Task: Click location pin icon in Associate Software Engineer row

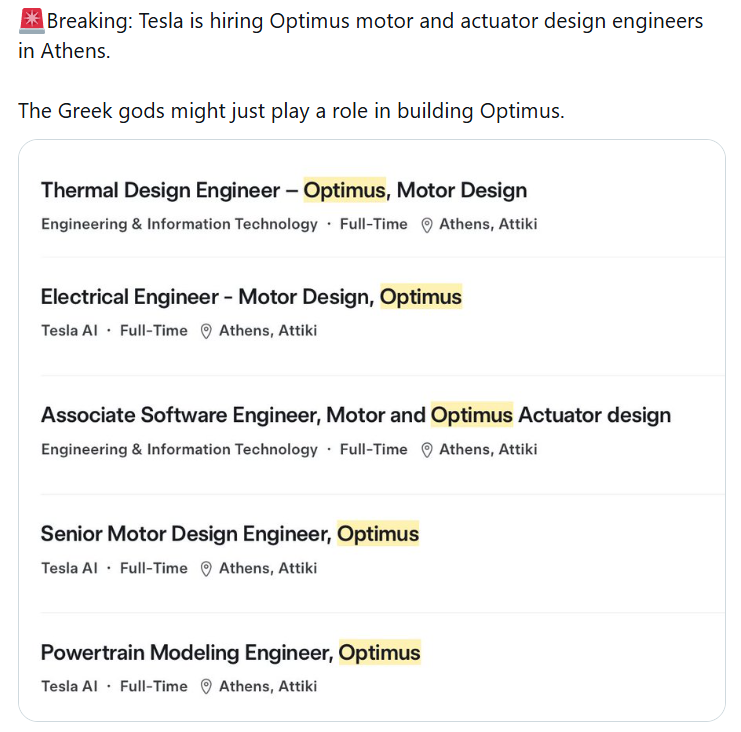Action: tap(427, 450)
